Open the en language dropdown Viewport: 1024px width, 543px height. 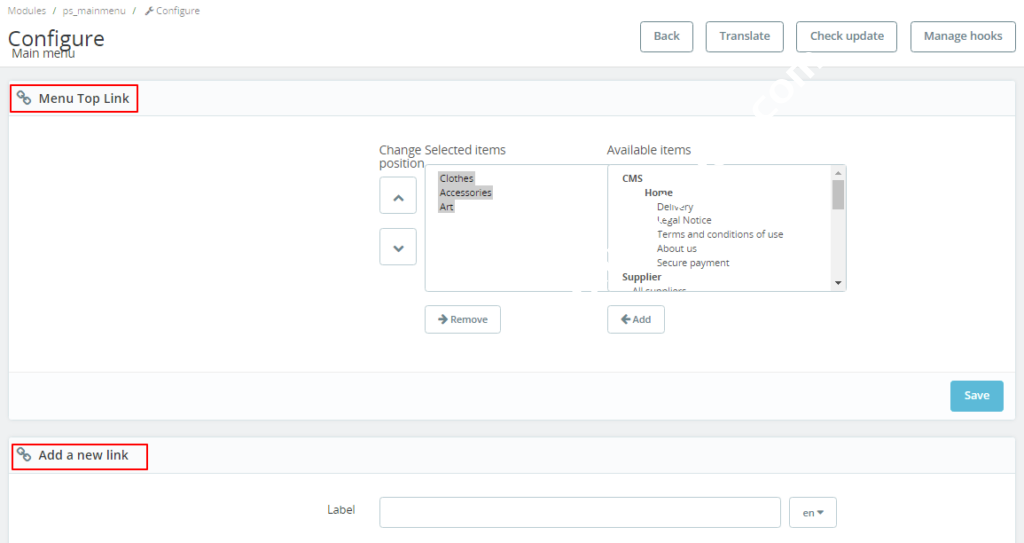tap(812, 512)
